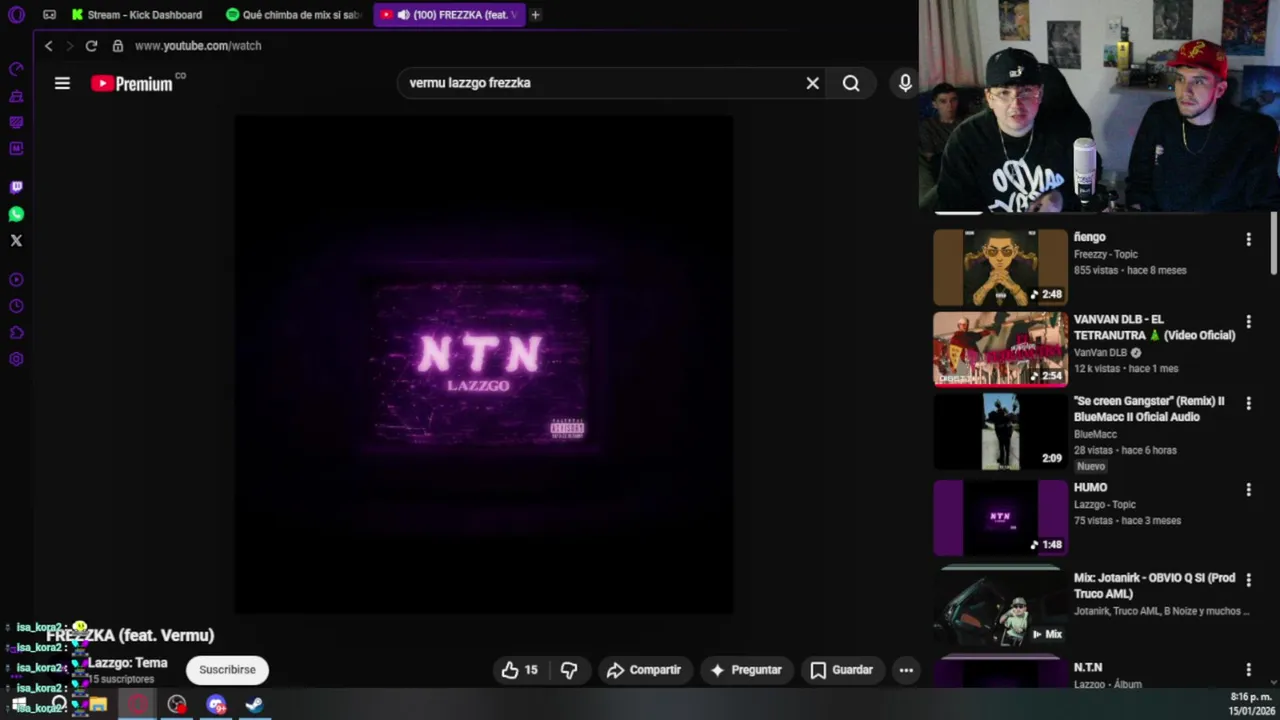
Task: Open the VANVAN DLB El Tetranutra thumbnail
Action: pos(1000,349)
